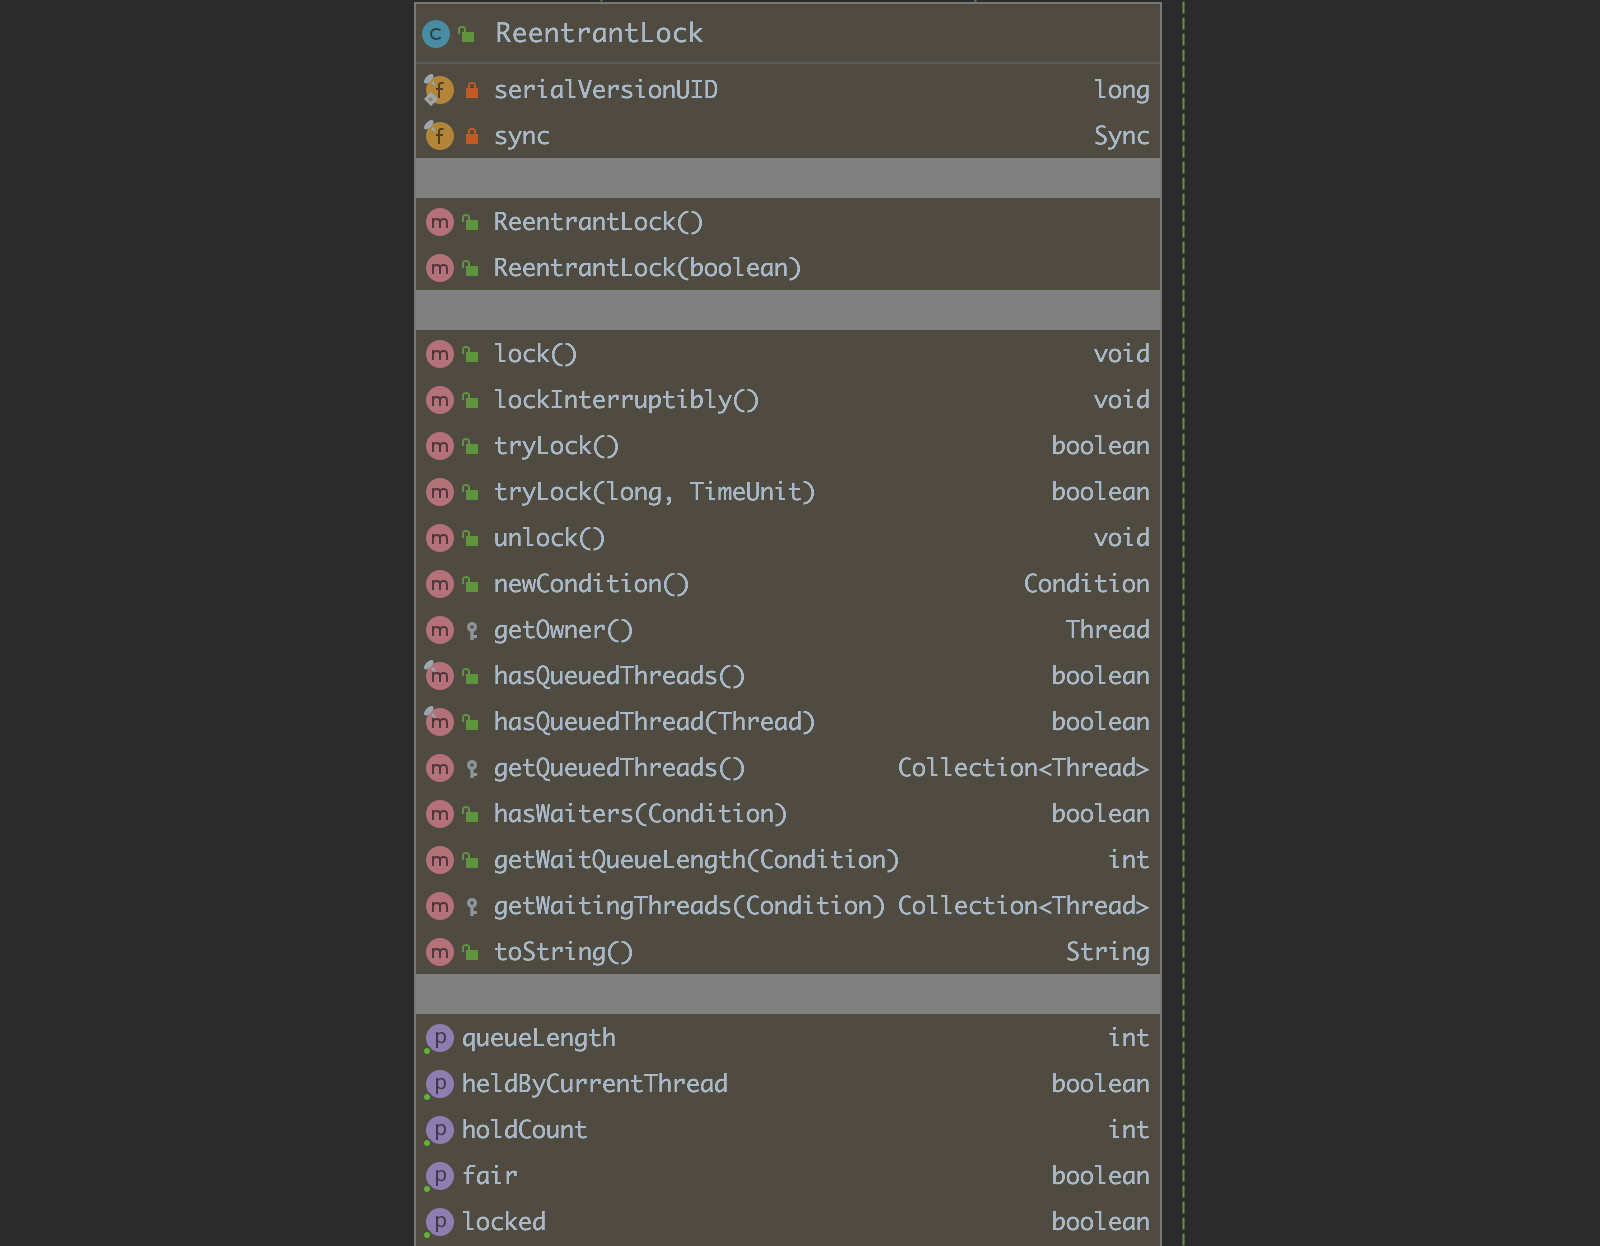Click the method icon for ReentrantLock(boolean) constructor
Screen dimensions: 1600x1246
click(x=440, y=268)
